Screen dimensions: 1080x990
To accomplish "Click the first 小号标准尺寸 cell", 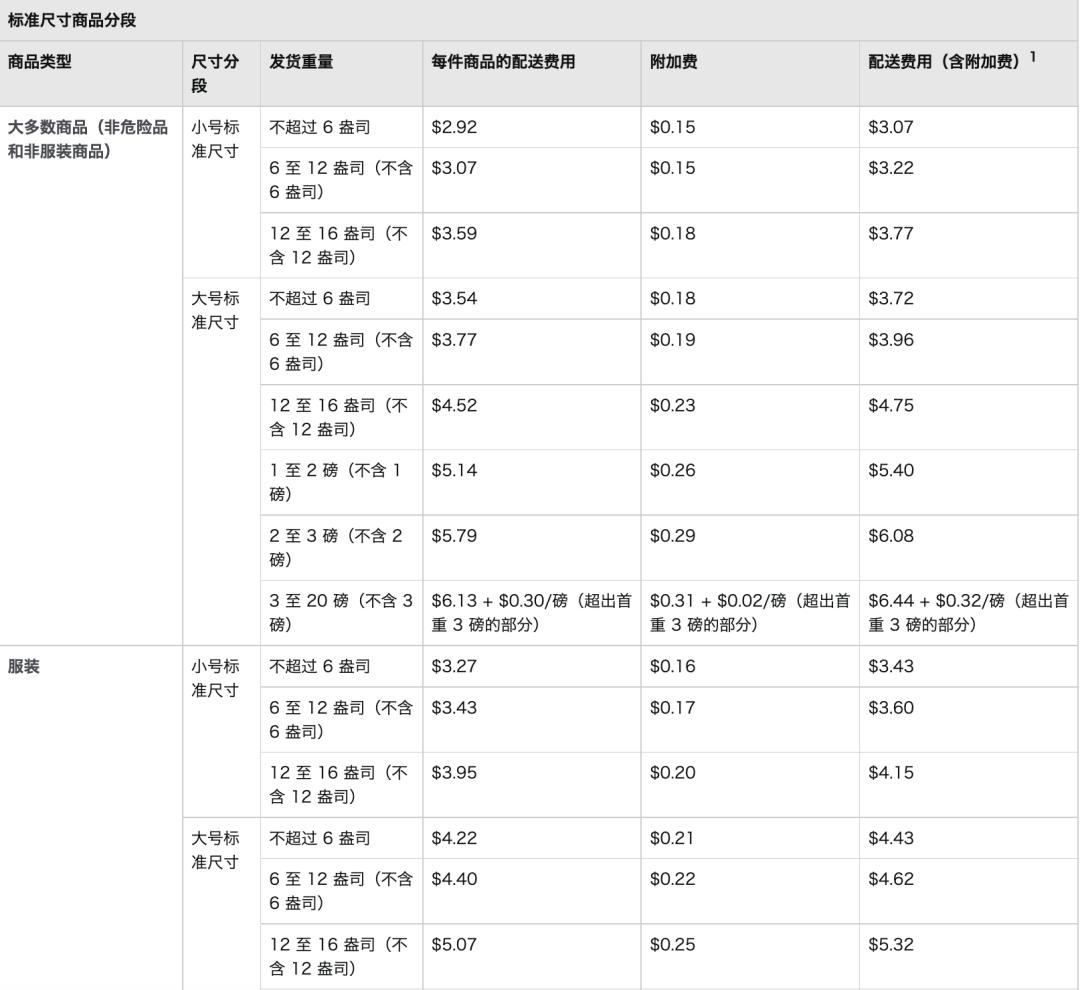I will pos(215,137).
